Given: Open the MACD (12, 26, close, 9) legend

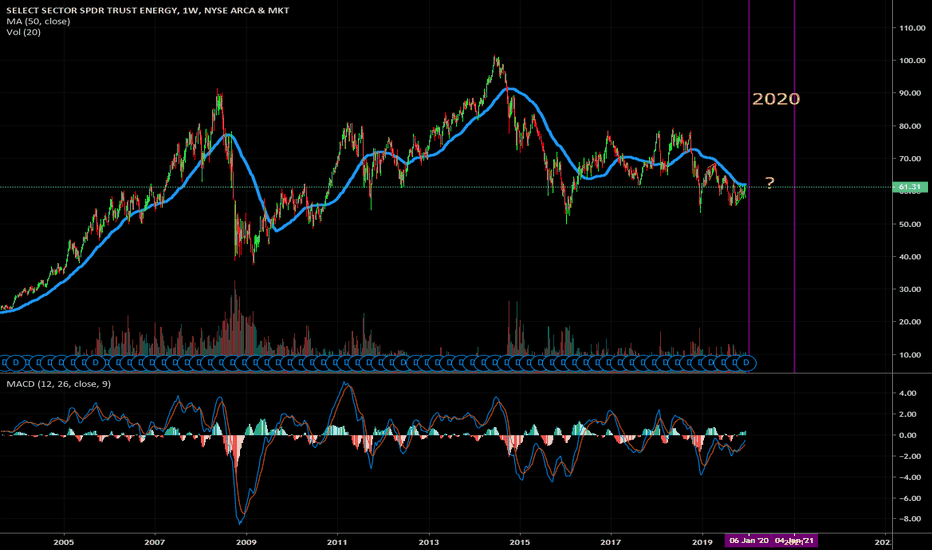Looking at the screenshot, I should (x=58, y=384).
